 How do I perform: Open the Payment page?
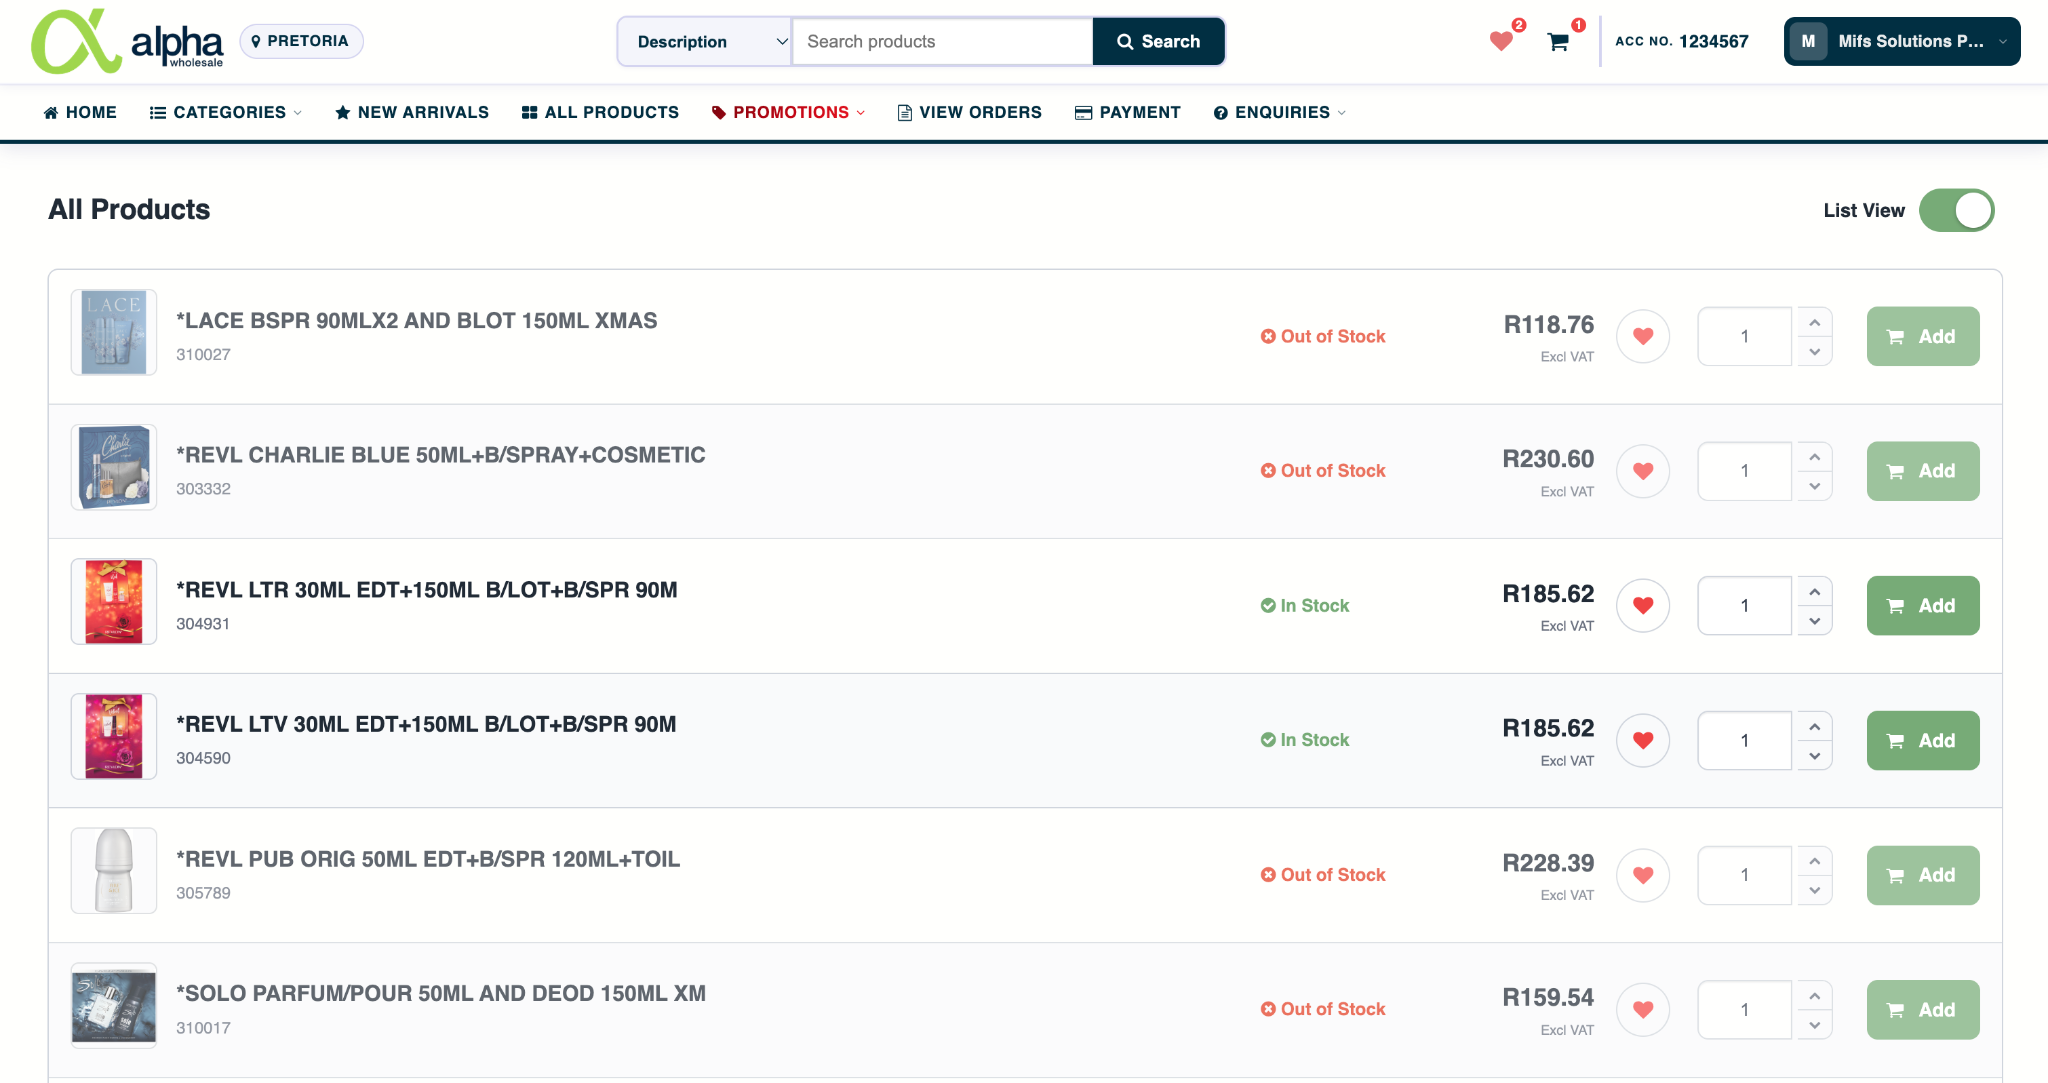tap(1127, 112)
